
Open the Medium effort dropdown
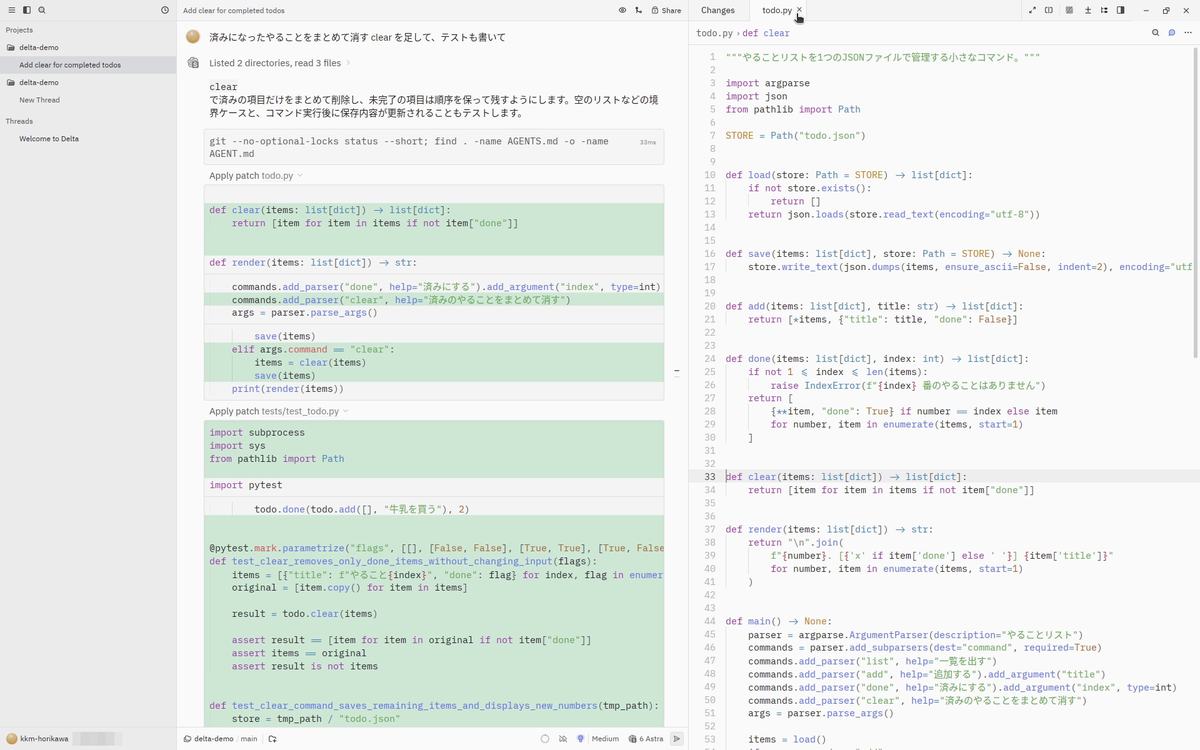point(605,739)
